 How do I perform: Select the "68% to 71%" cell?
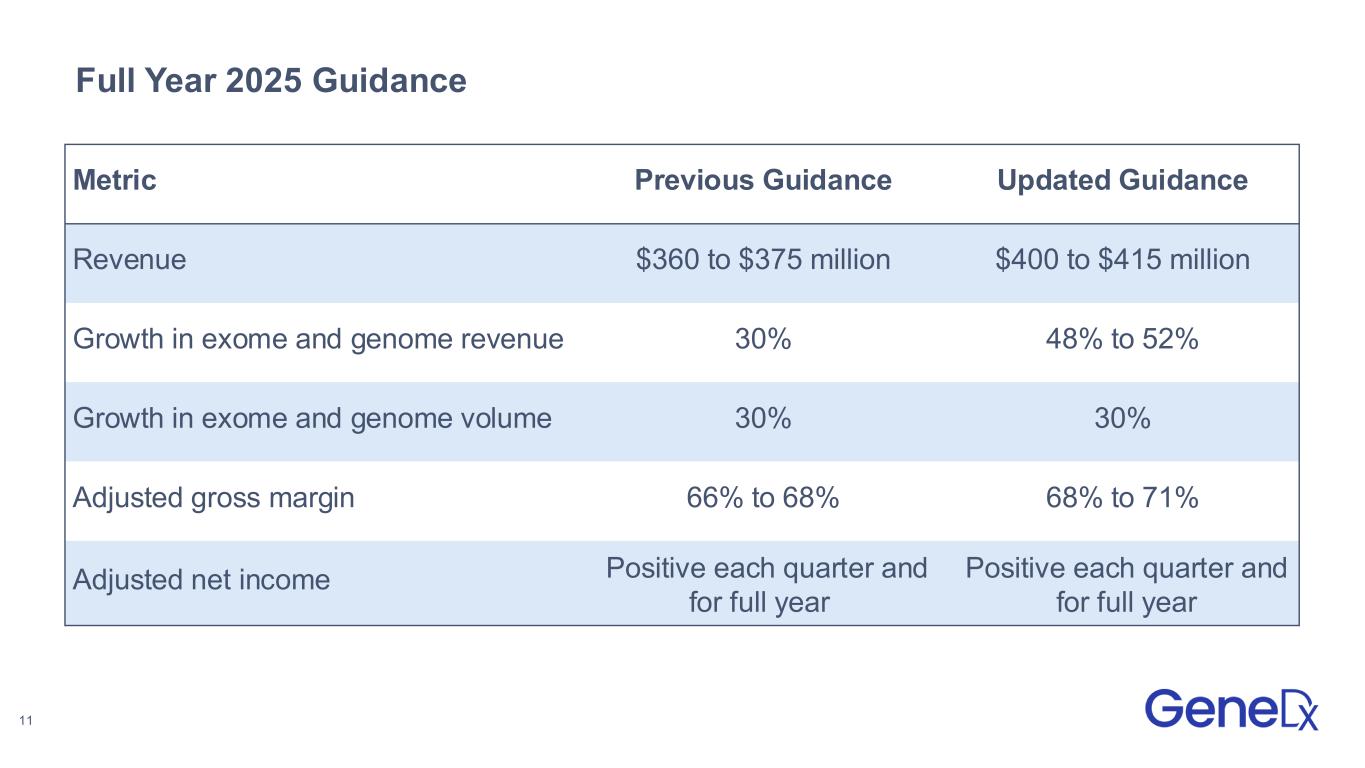point(1122,497)
